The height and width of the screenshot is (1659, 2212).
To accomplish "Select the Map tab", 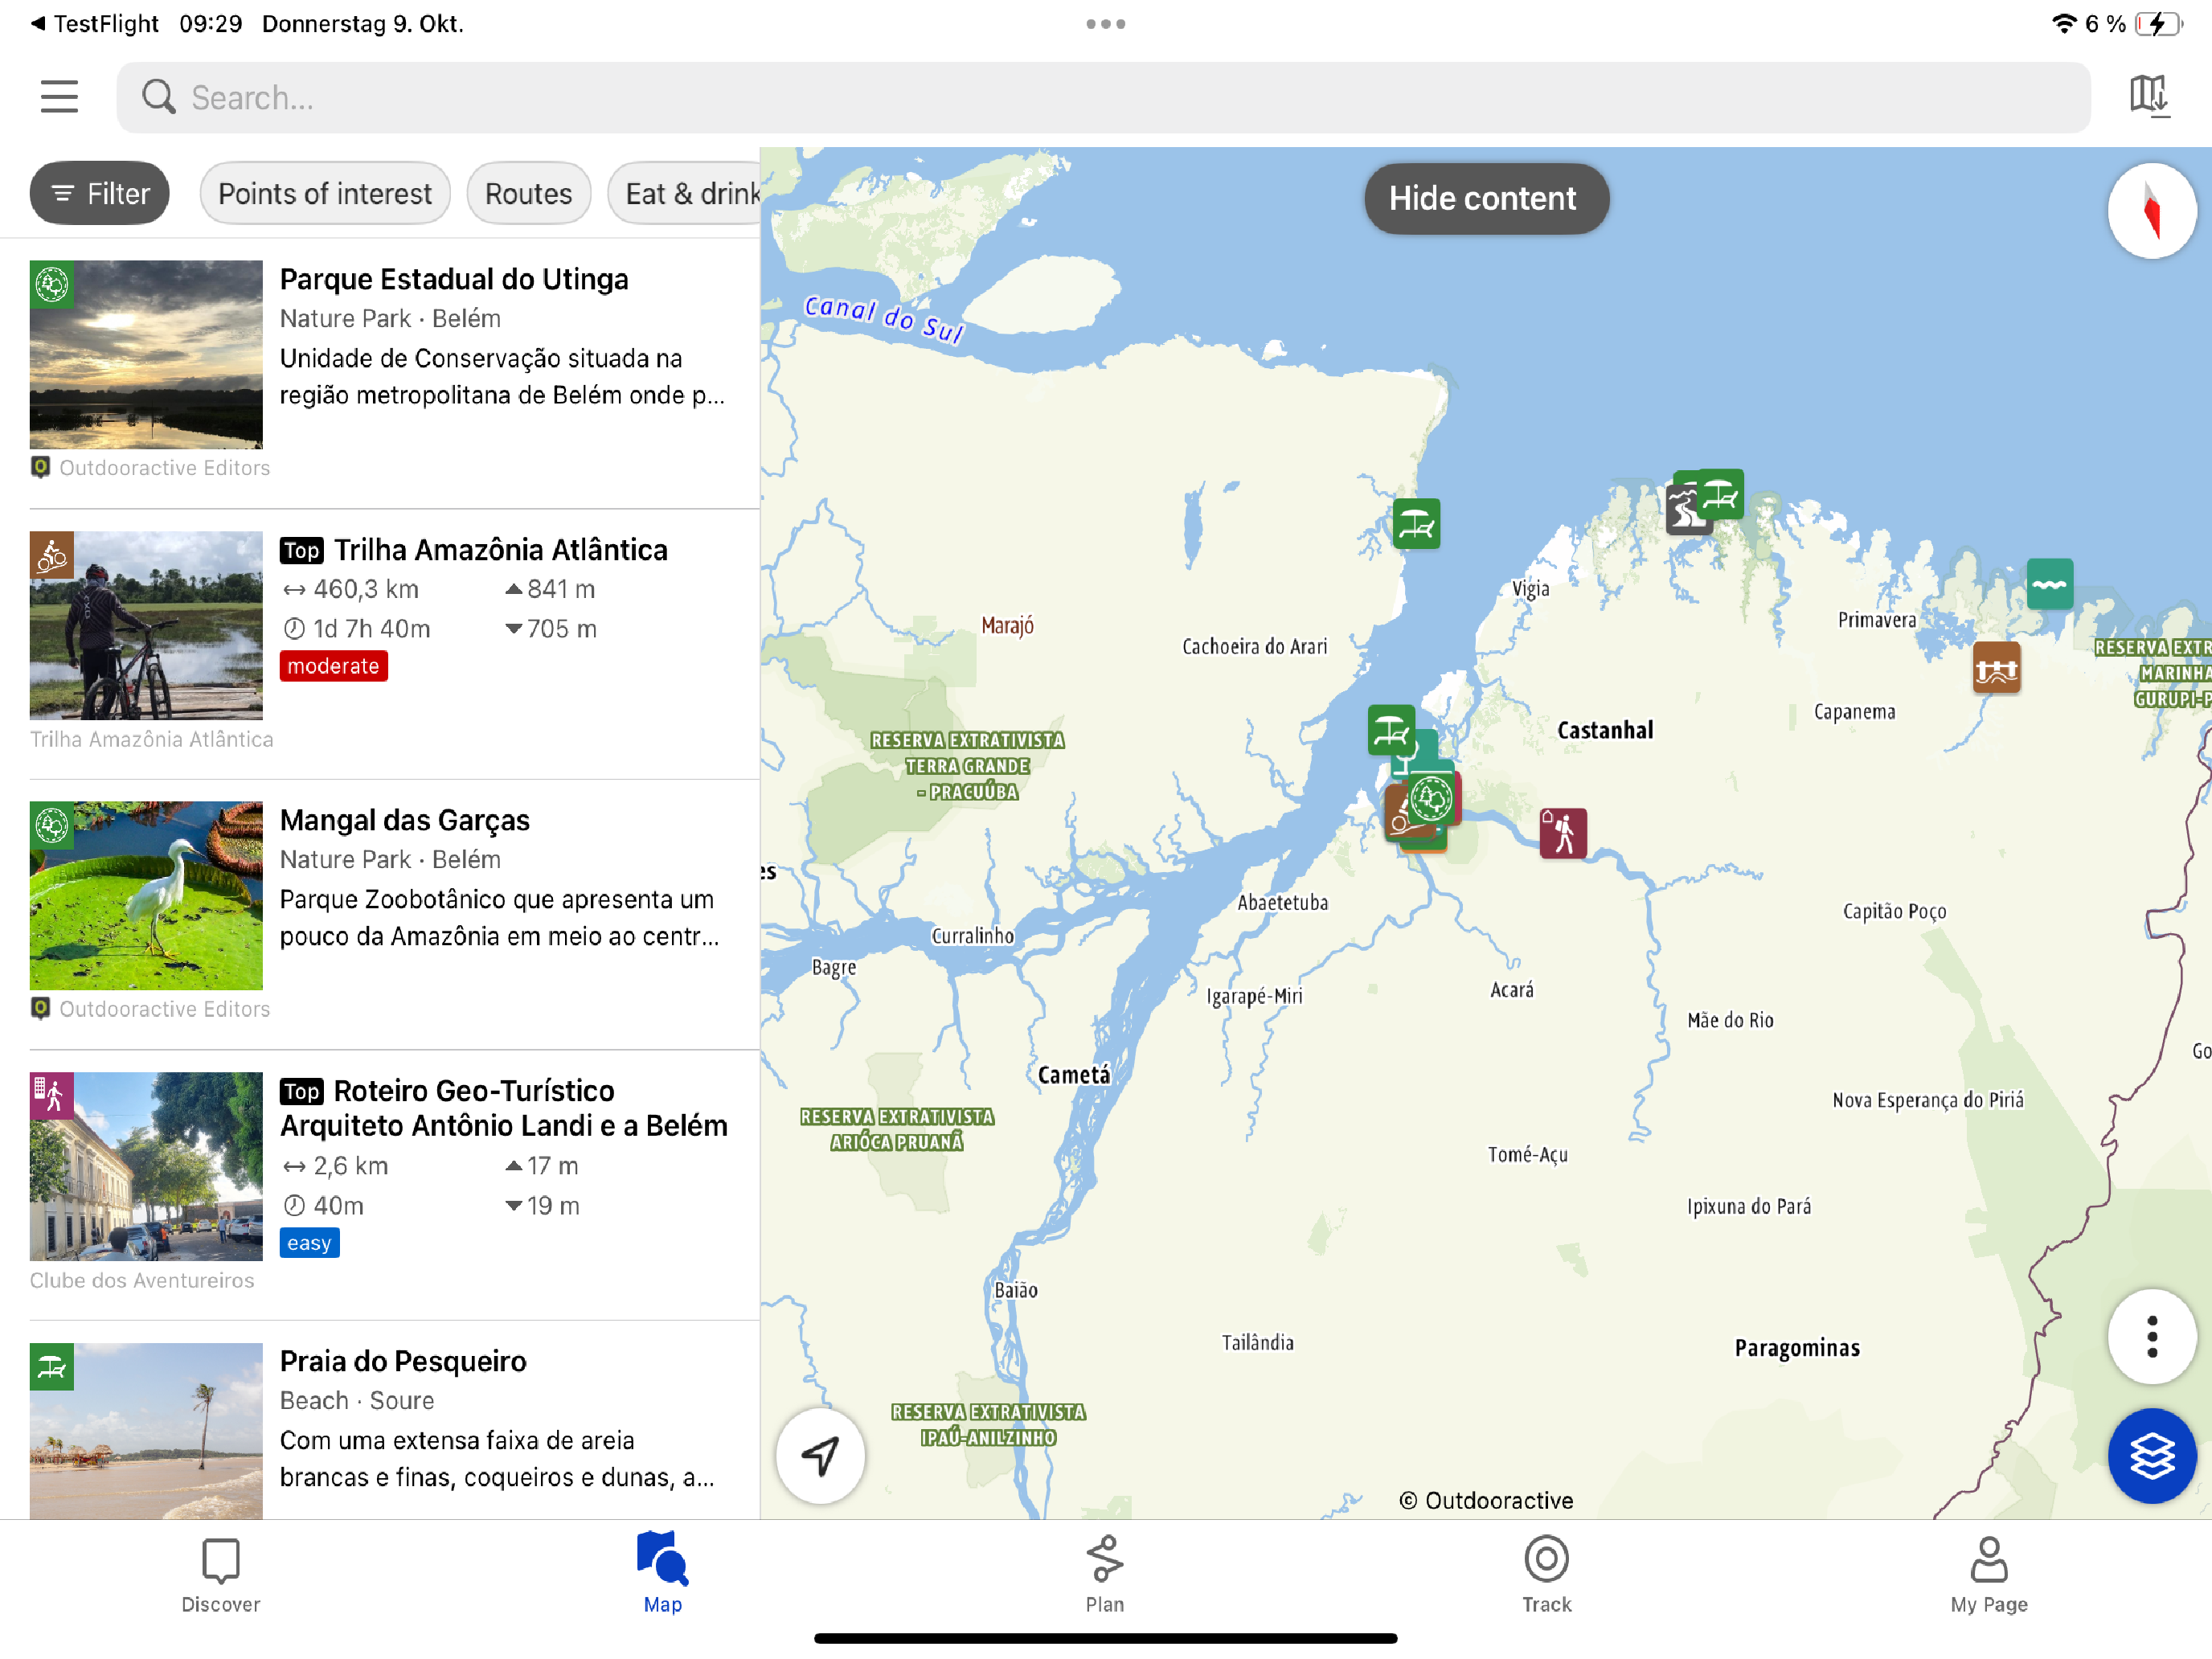I will (x=662, y=1575).
